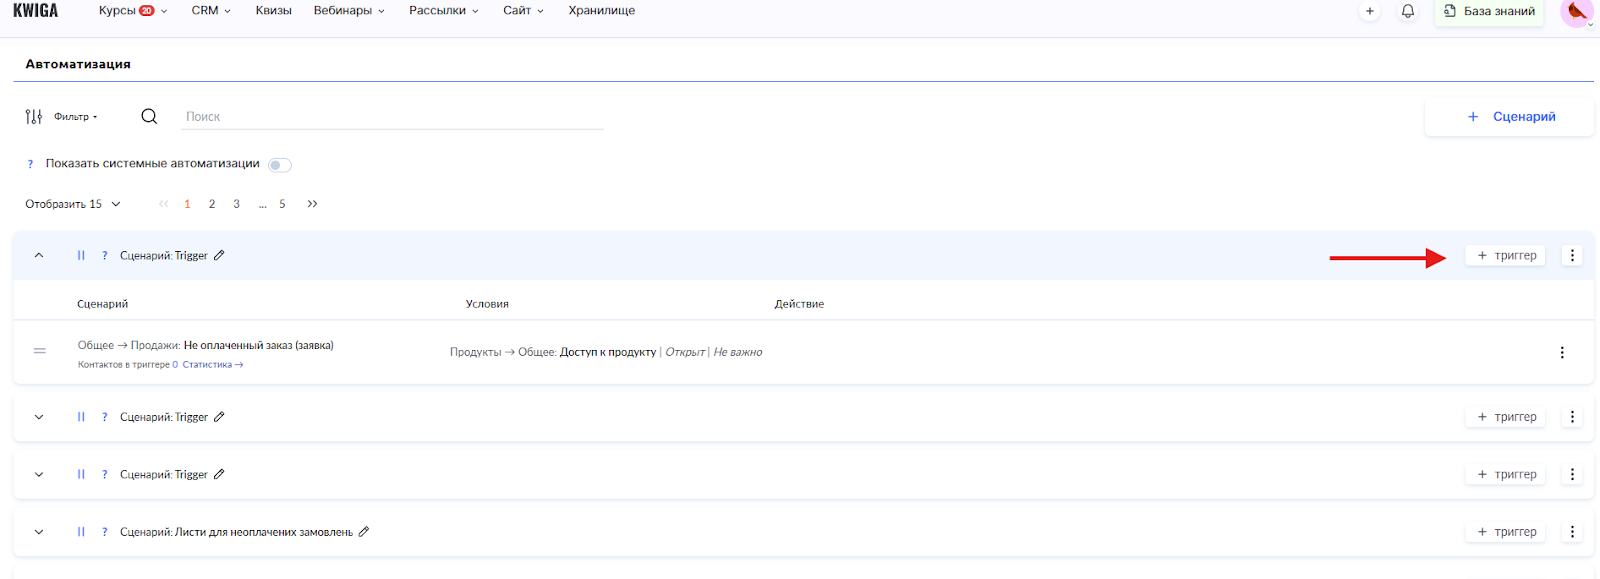Click the drag handle of the trigger row
1600x579 pixels.
40,351
